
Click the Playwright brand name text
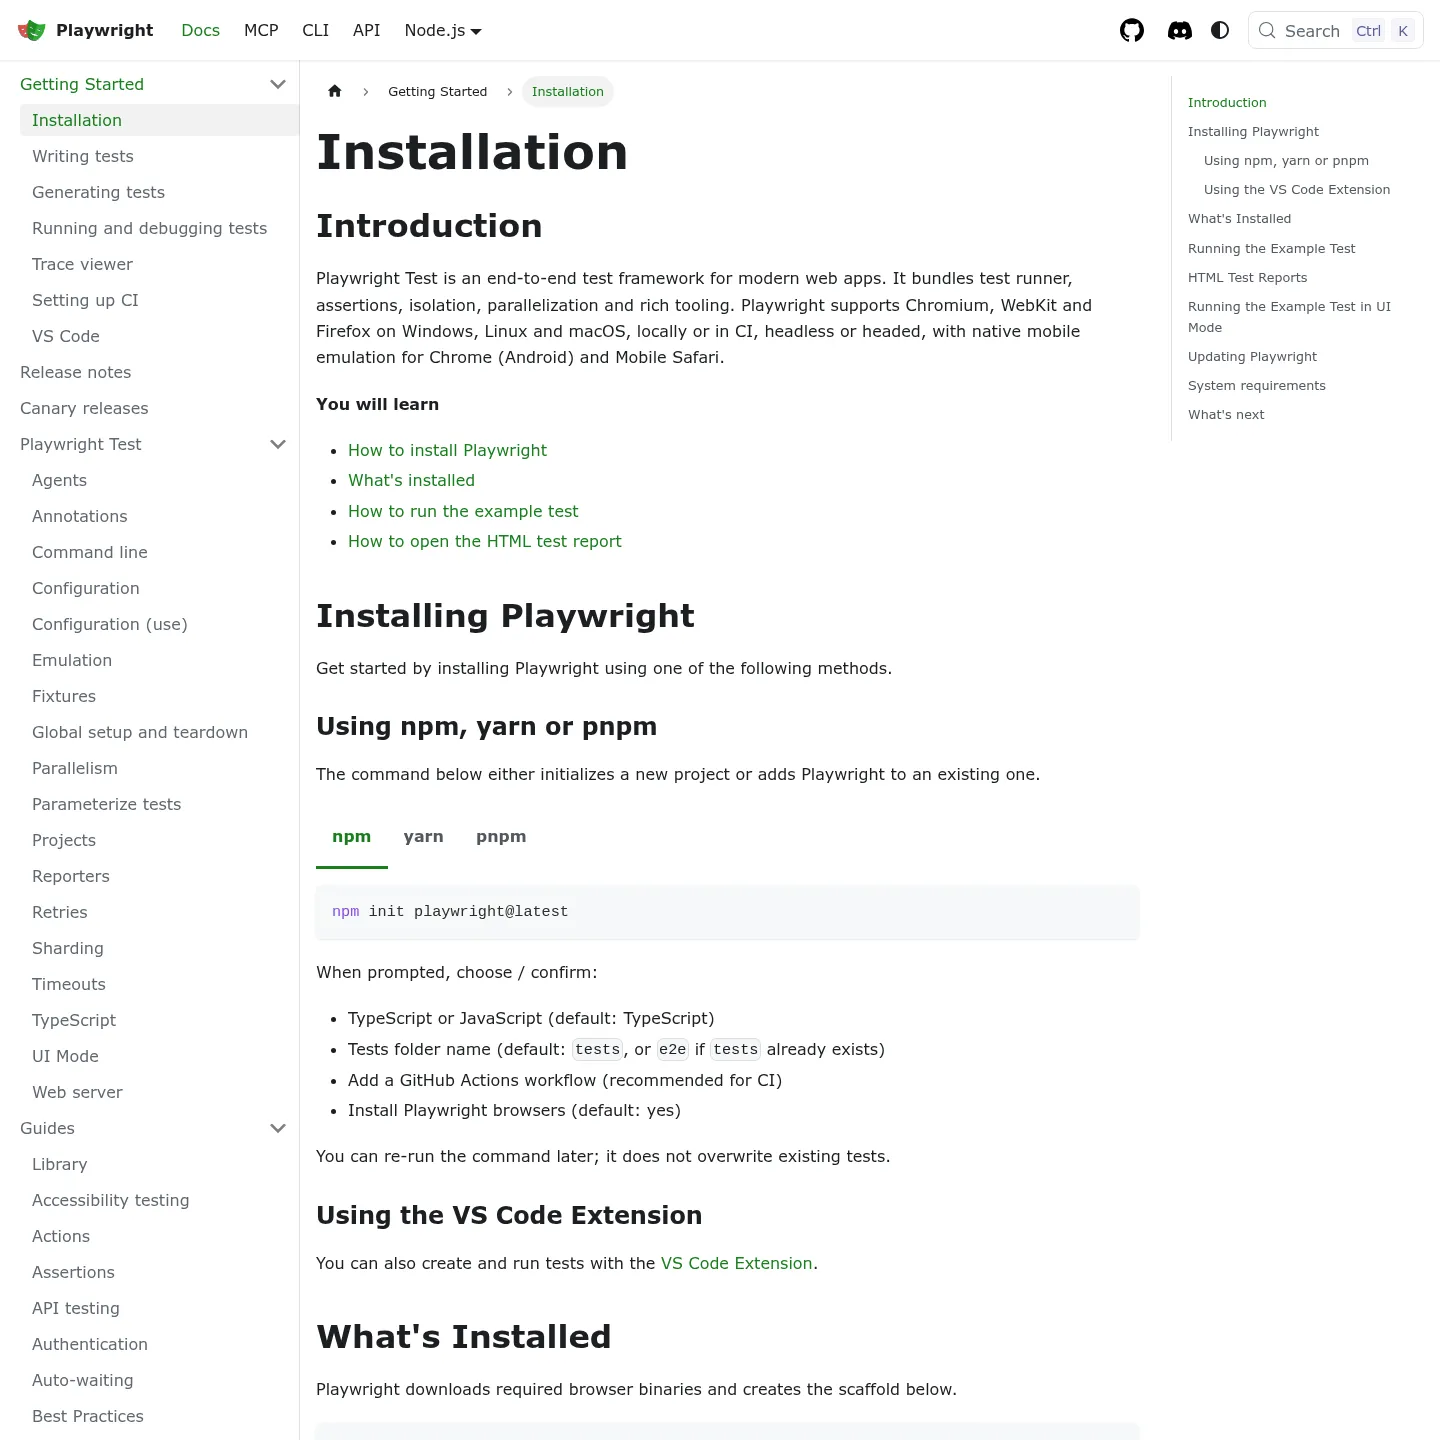click(x=105, y=30)
